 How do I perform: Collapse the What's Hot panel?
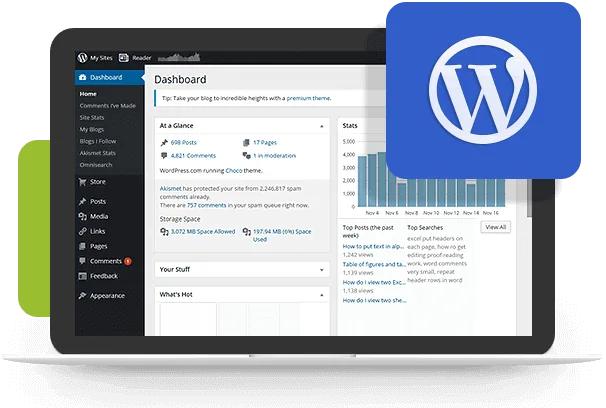click(x=322, y=295)
